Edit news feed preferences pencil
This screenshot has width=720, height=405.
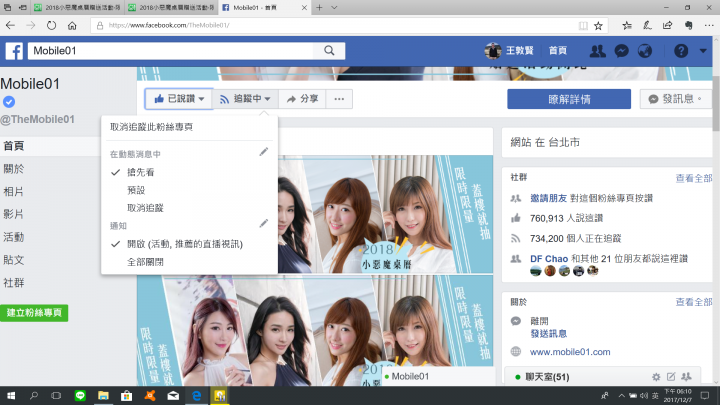pyautogui.click(x=264, y=152)
